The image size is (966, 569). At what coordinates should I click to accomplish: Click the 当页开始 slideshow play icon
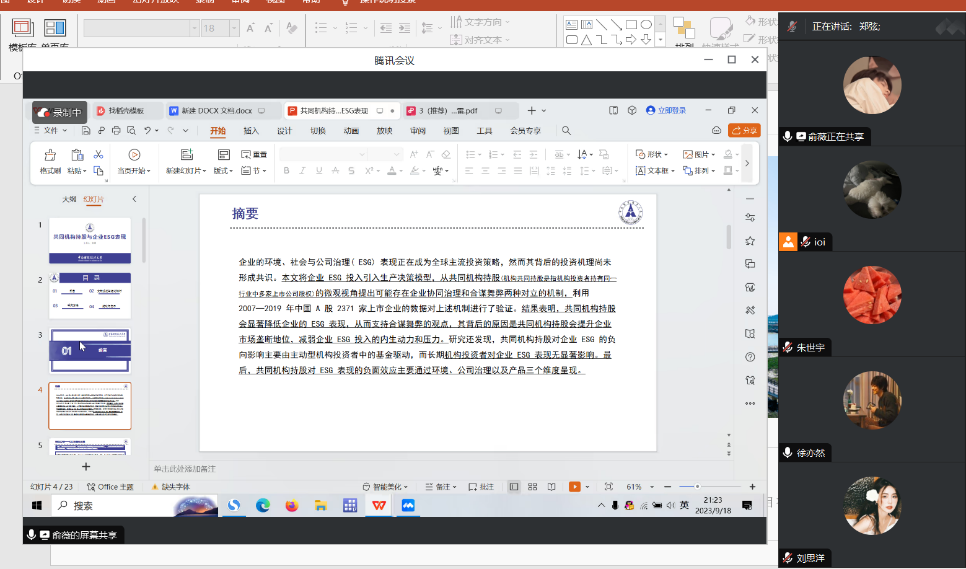tap(134, 155)
